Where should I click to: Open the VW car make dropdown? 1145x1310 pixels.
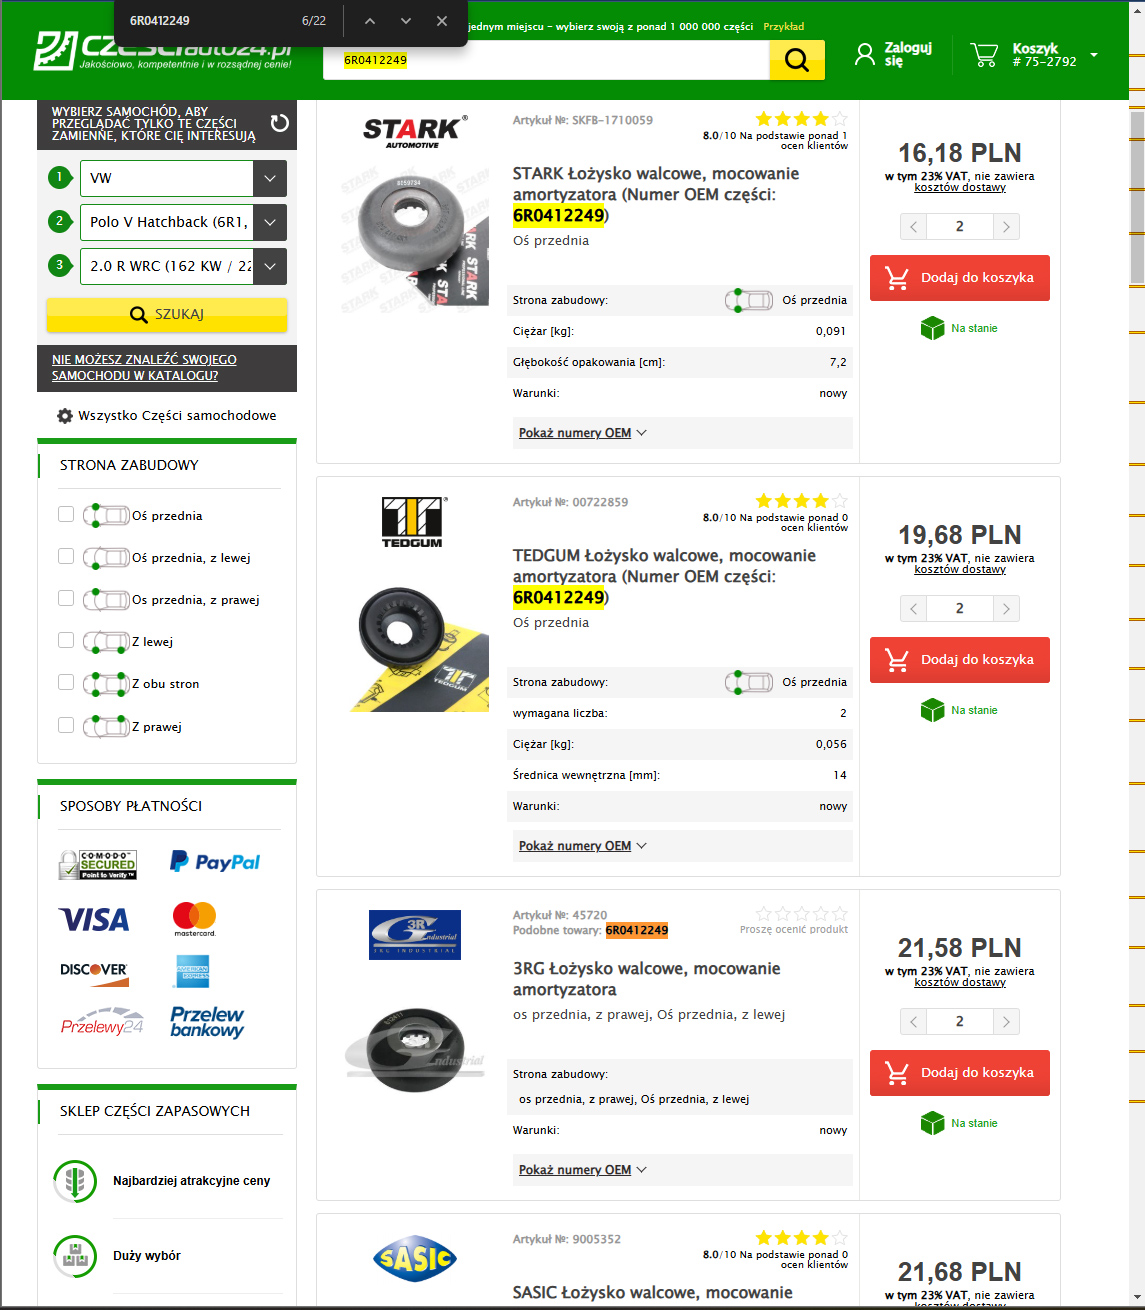[183, 178]
